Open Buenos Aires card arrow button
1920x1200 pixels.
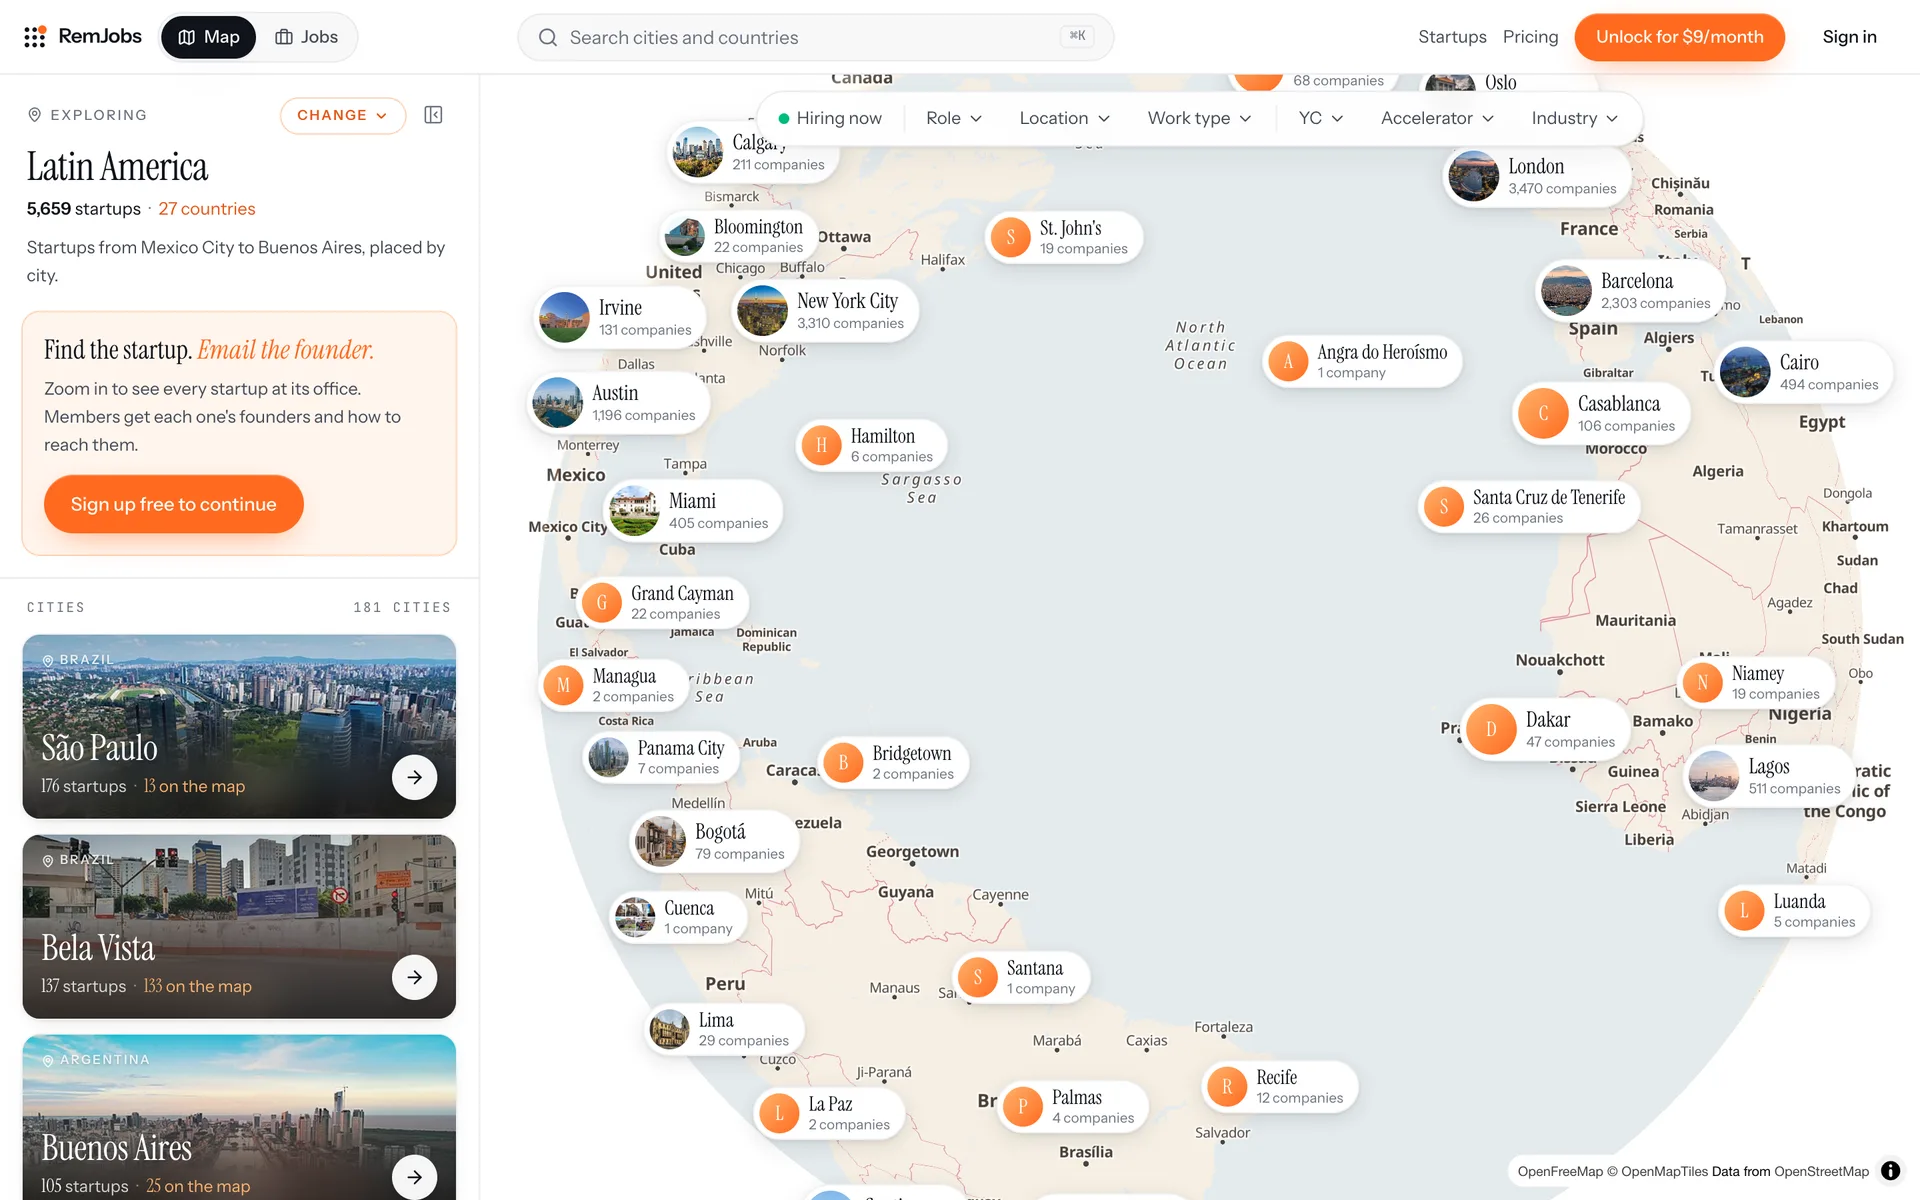coord(415,1177)
